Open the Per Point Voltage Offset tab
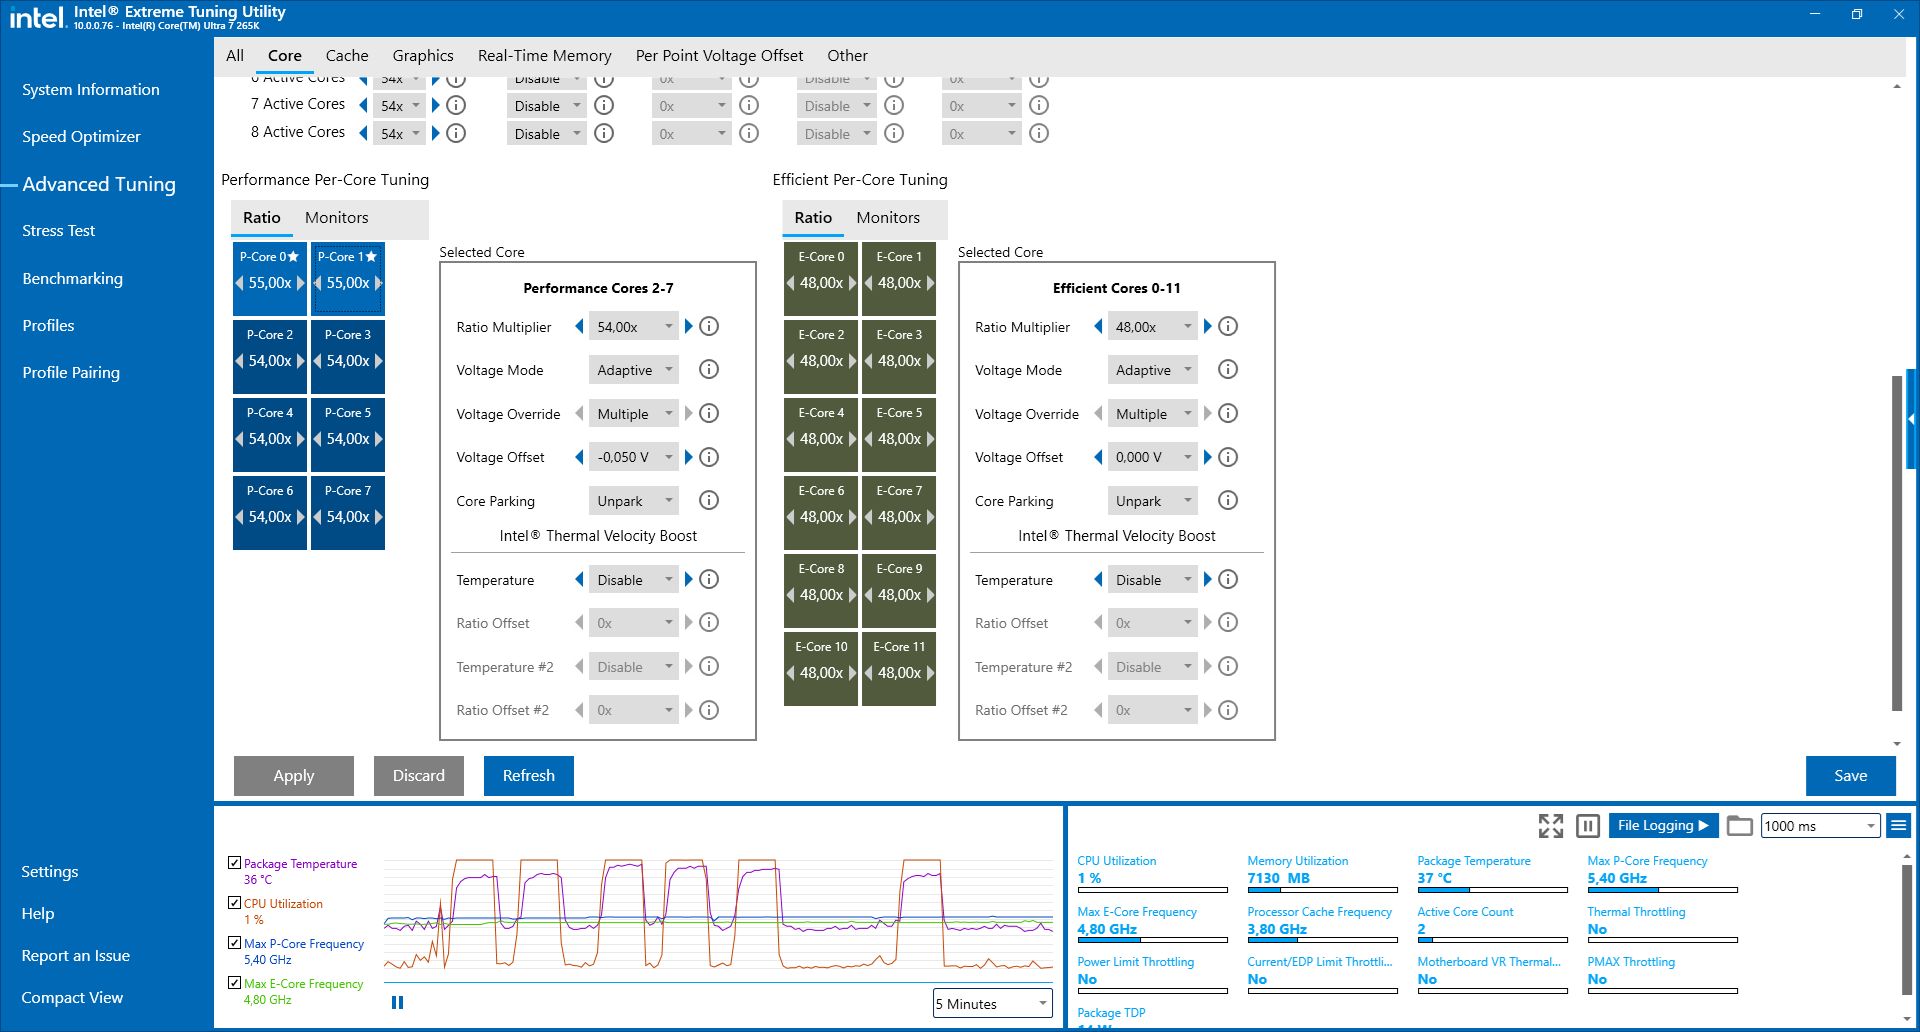 (719, 56)
